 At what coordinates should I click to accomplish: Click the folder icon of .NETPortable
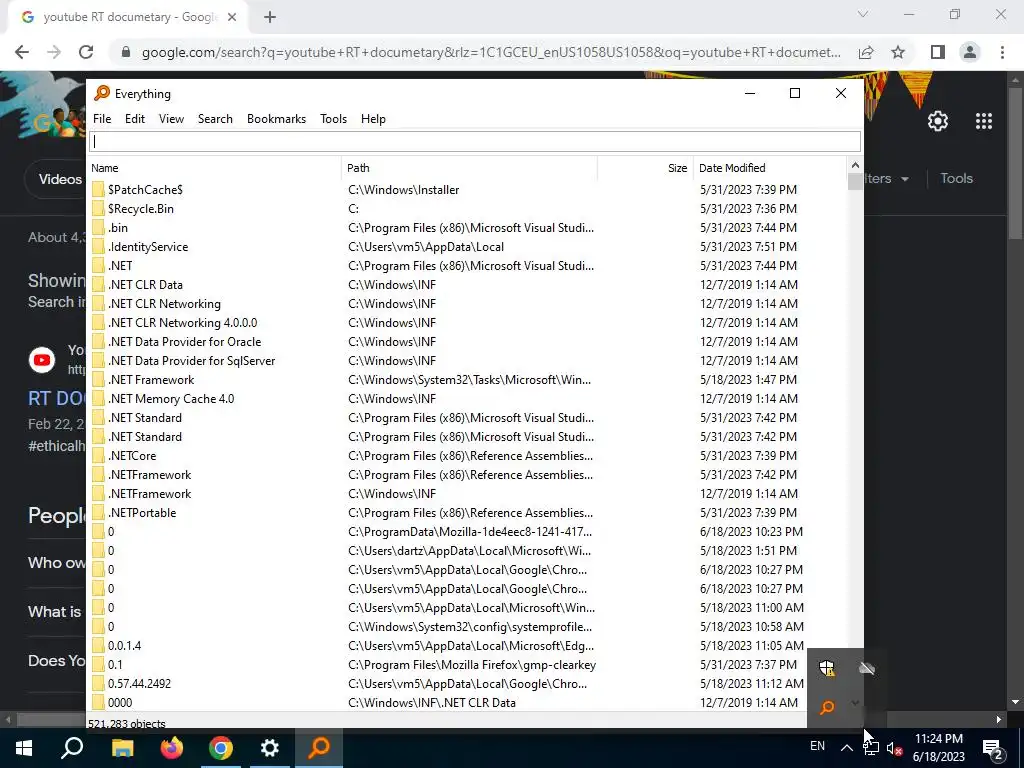pyautogui.click(x=98, y=512)
